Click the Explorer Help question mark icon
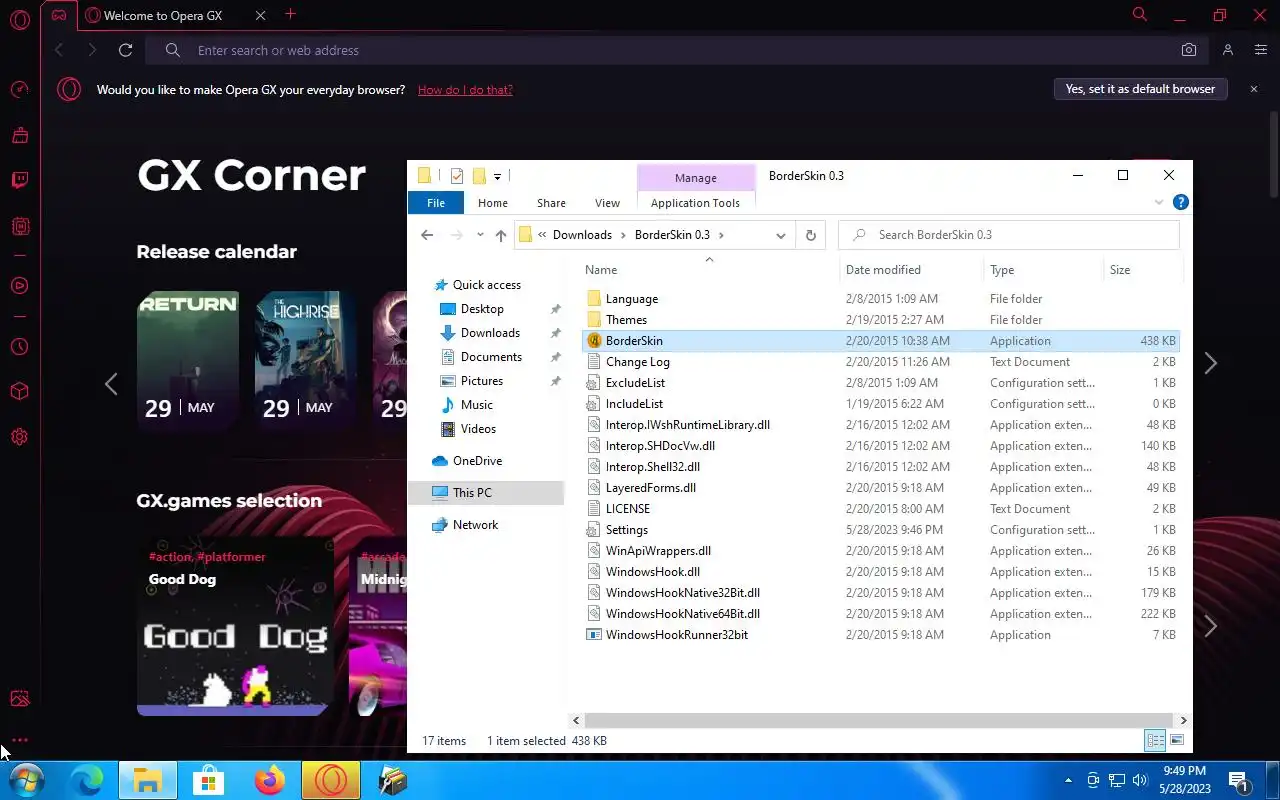This screenshot has height=800, width=1280. pyautogui.click(x=1180, y=202)
